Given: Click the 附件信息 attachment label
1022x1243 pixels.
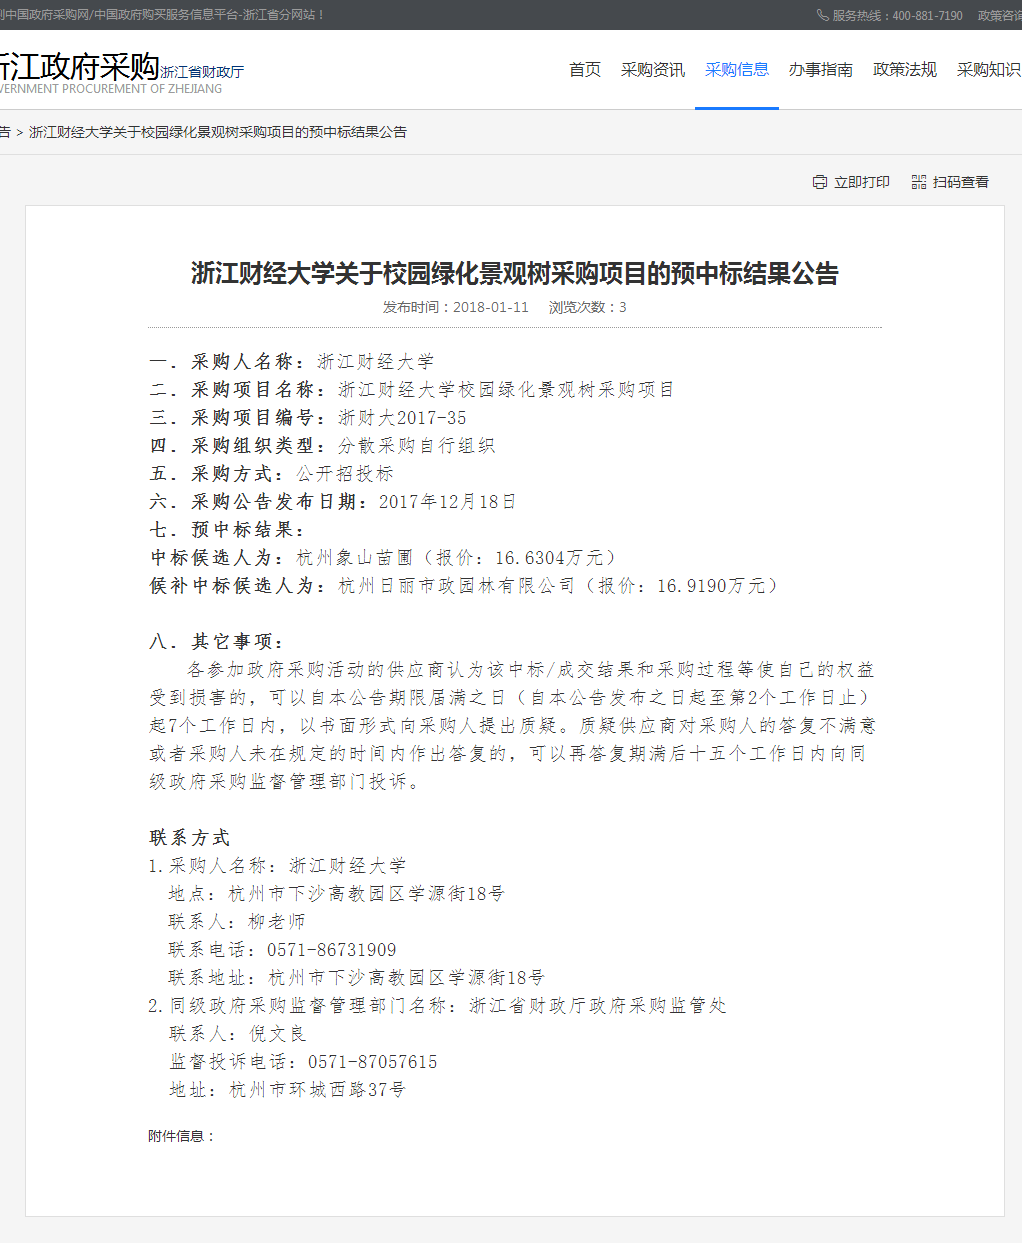Looking at the screenshot, I should pyautogui.click(x=181, y=1136).
